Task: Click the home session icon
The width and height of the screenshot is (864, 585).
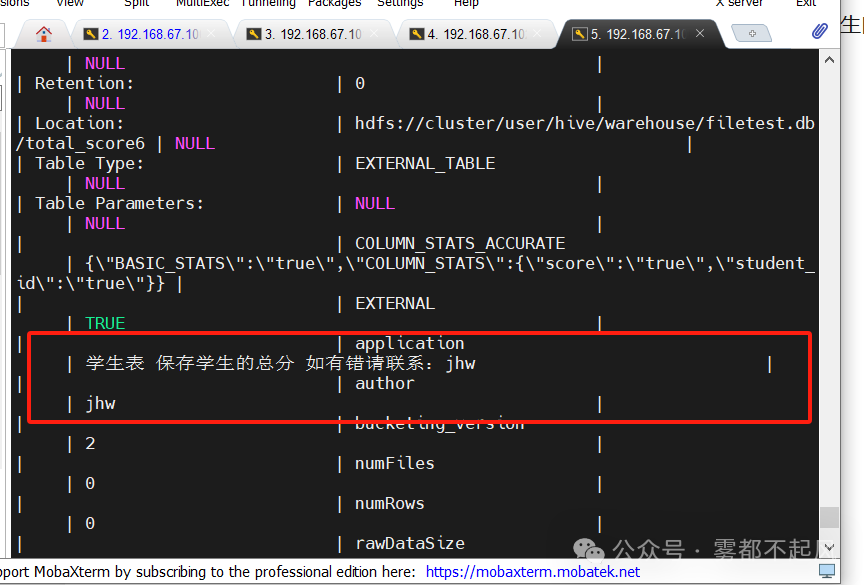Action: tap(42, 32)
